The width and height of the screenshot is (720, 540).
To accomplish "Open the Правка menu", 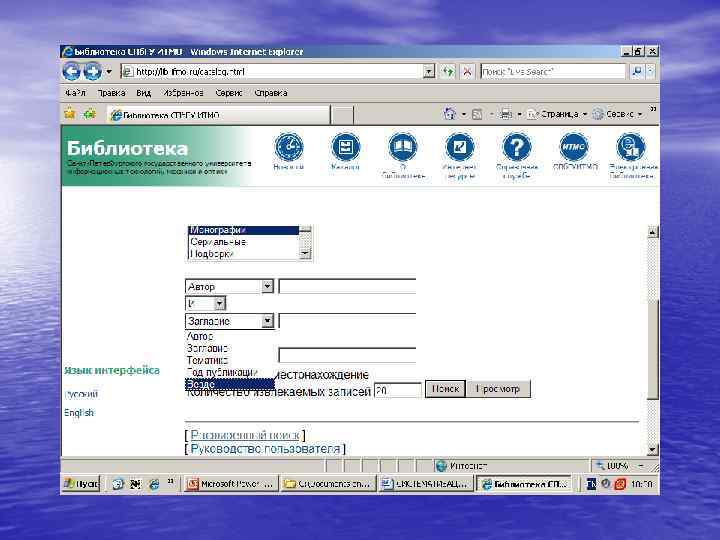I will pos(111,93).
